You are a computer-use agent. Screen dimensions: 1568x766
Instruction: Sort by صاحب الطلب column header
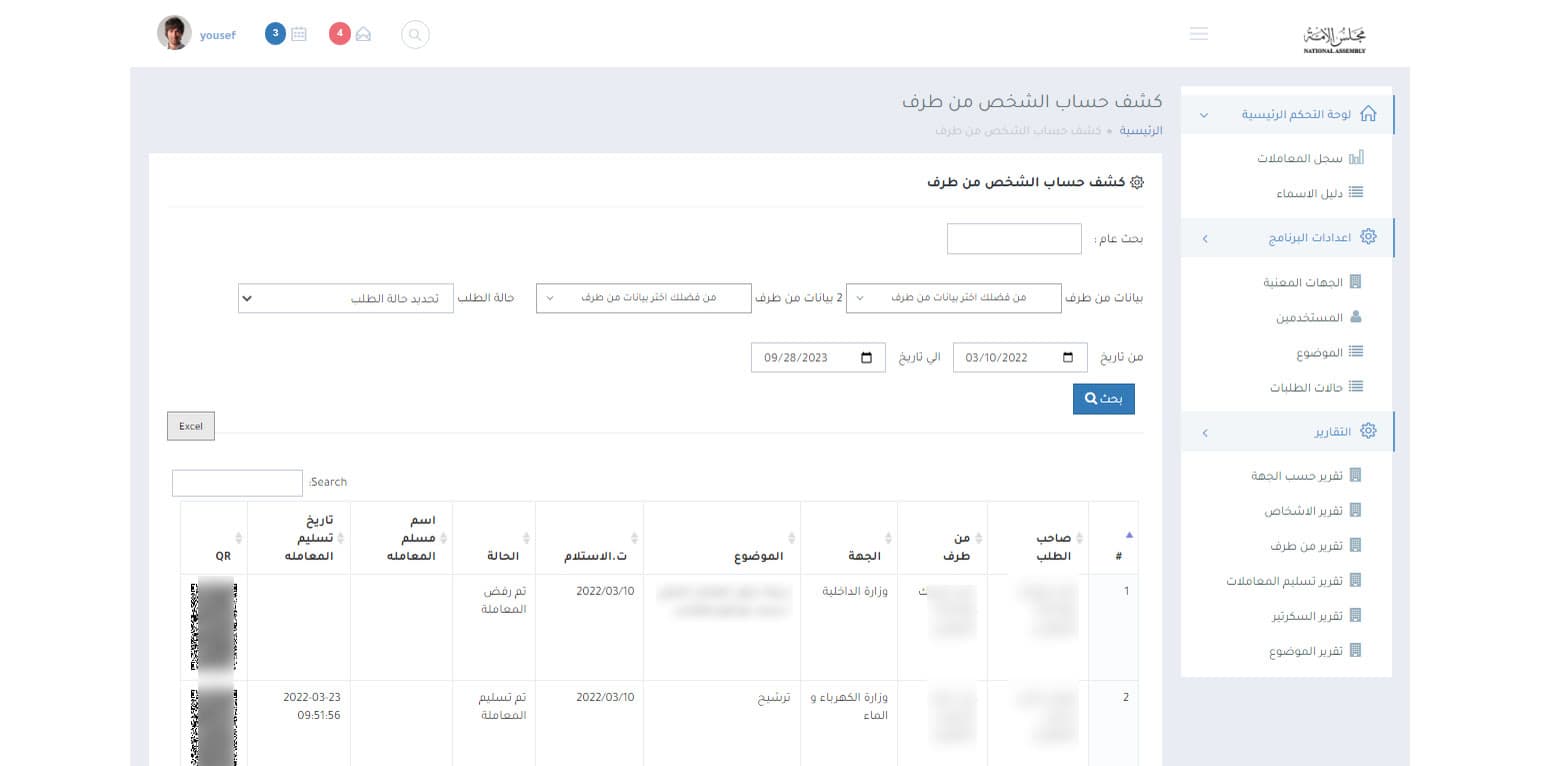[x=1037, y=538]
